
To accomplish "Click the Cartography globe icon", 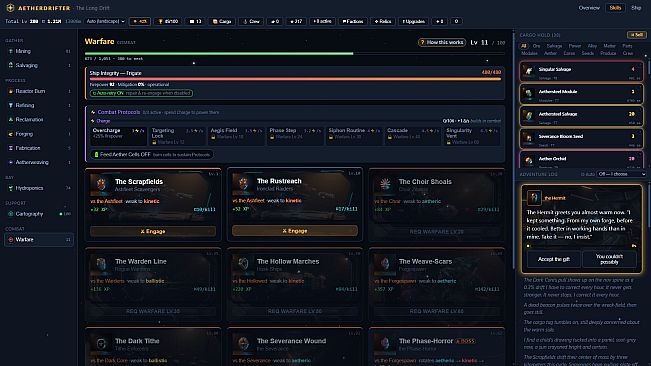I will coord(11,214).
